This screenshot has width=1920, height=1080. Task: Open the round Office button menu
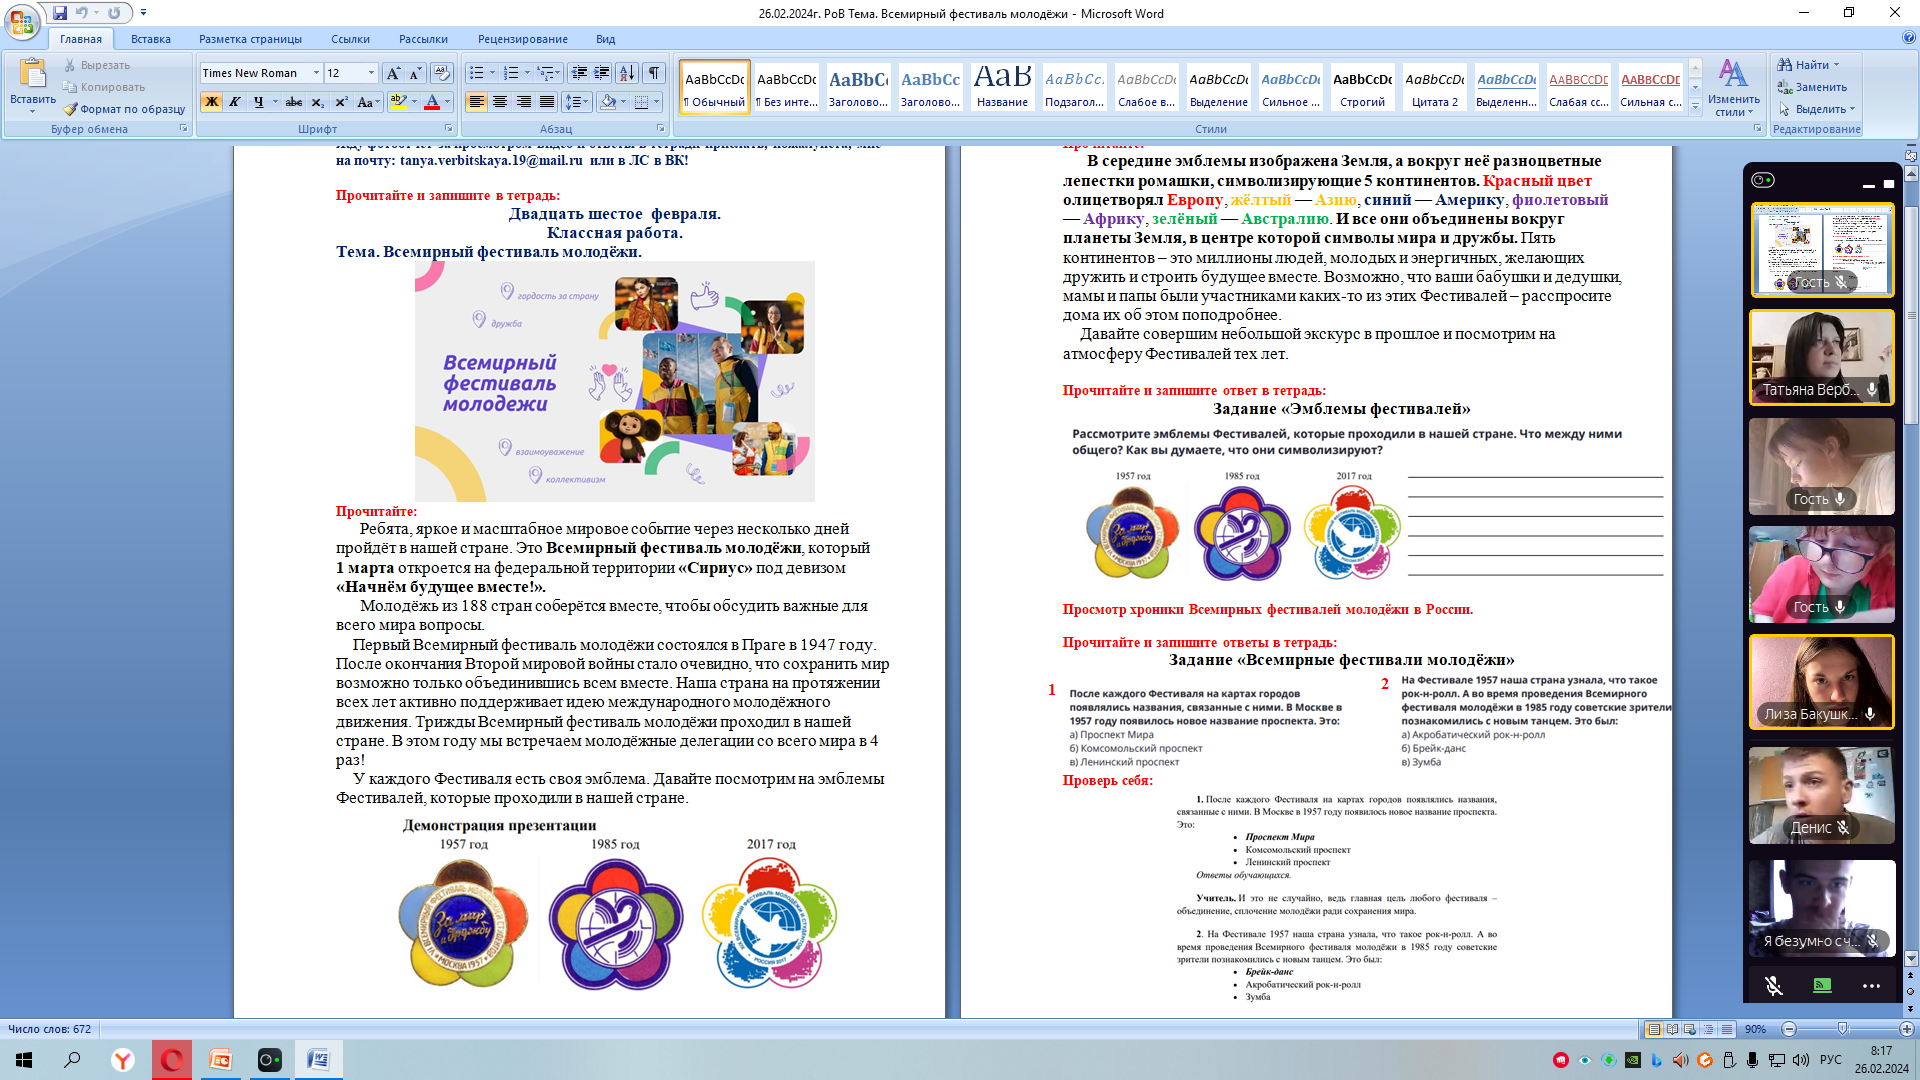(21, 21)
